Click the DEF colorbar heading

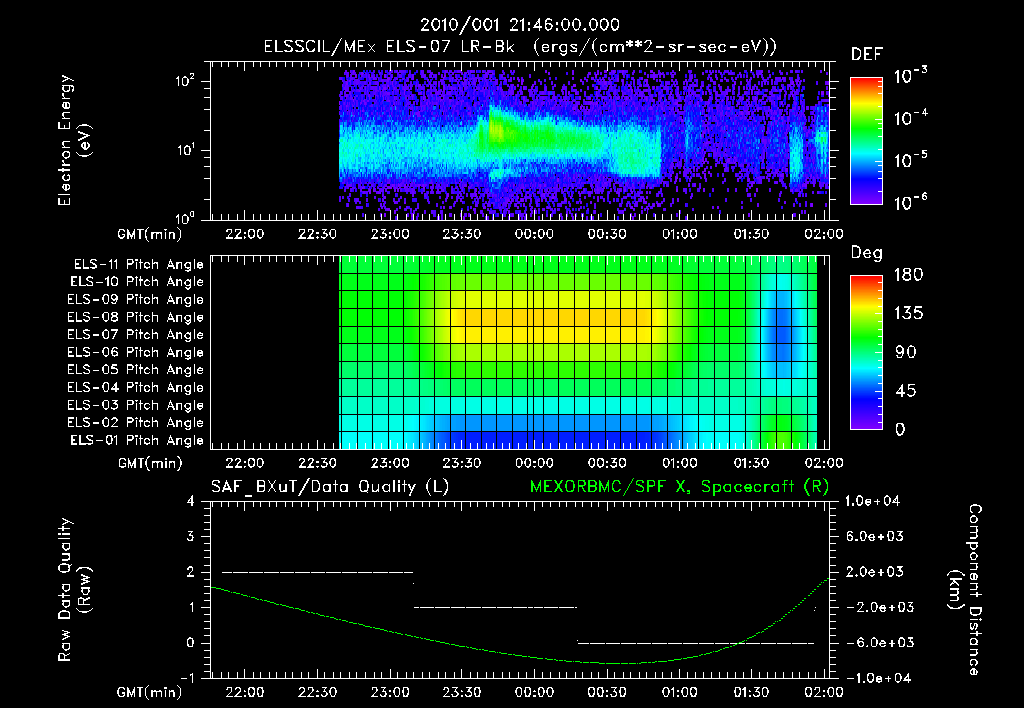pos(866,54)
